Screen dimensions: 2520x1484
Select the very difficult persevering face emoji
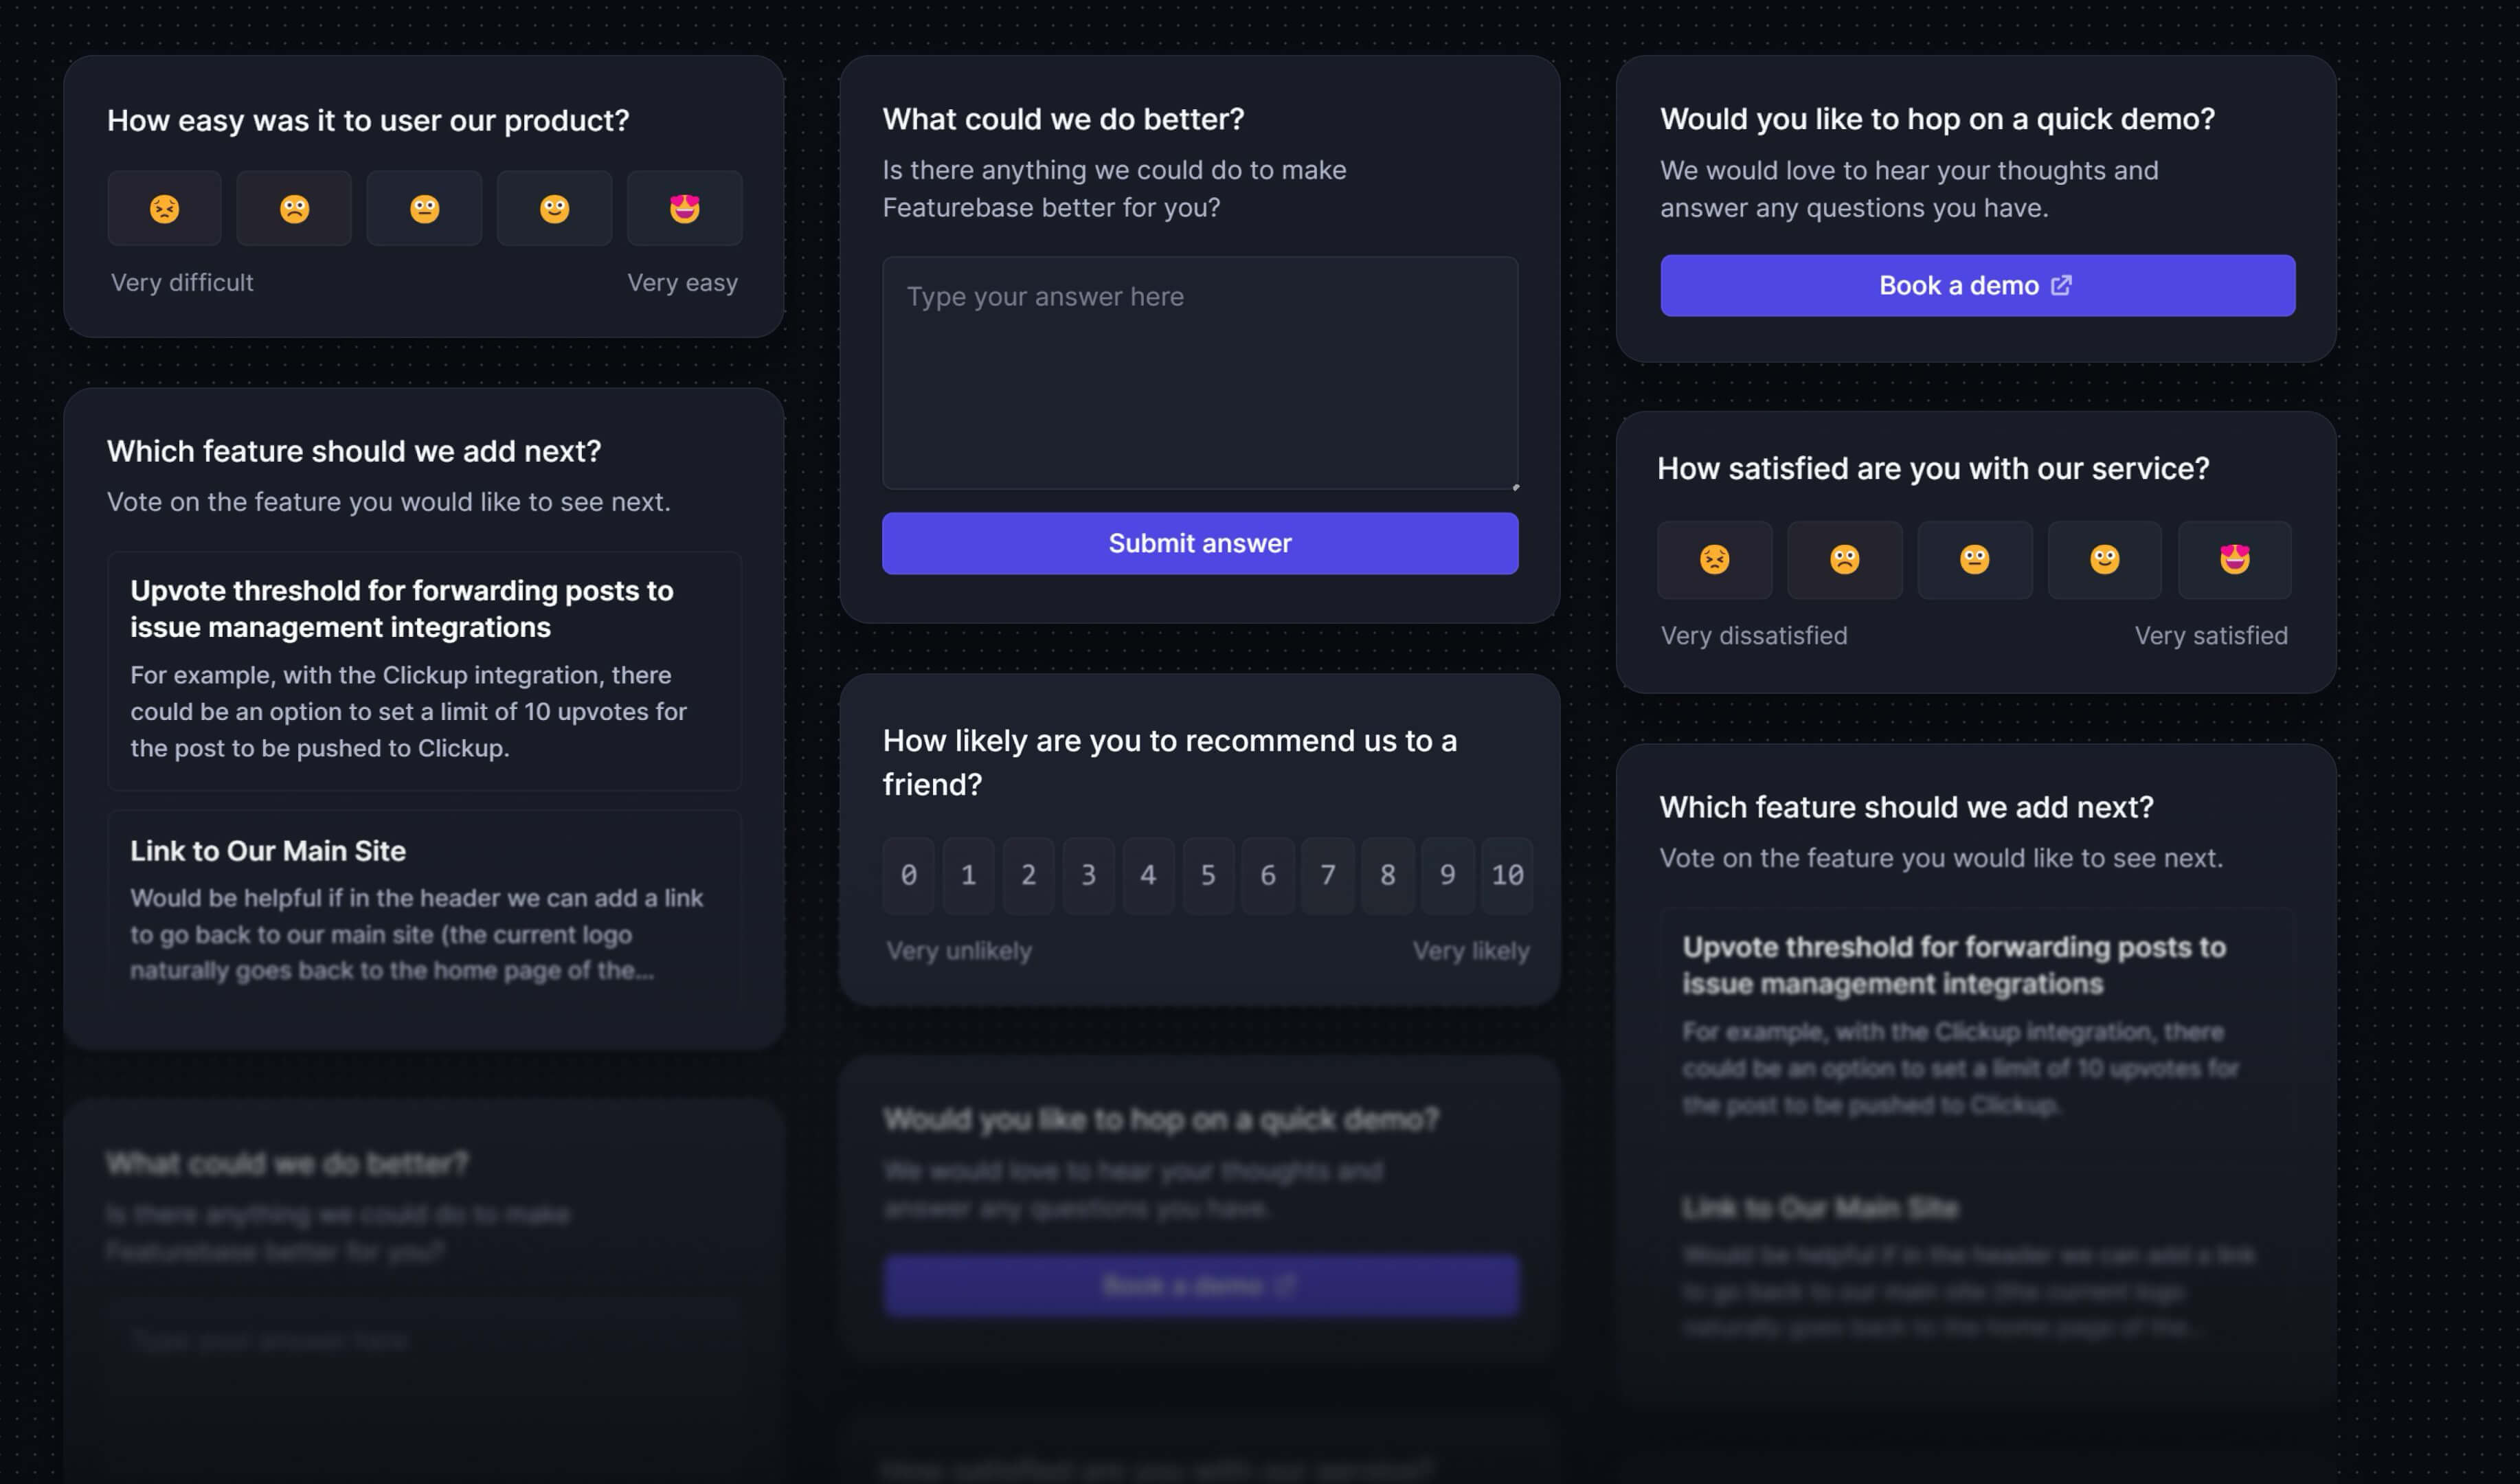(x=165, y=208)
